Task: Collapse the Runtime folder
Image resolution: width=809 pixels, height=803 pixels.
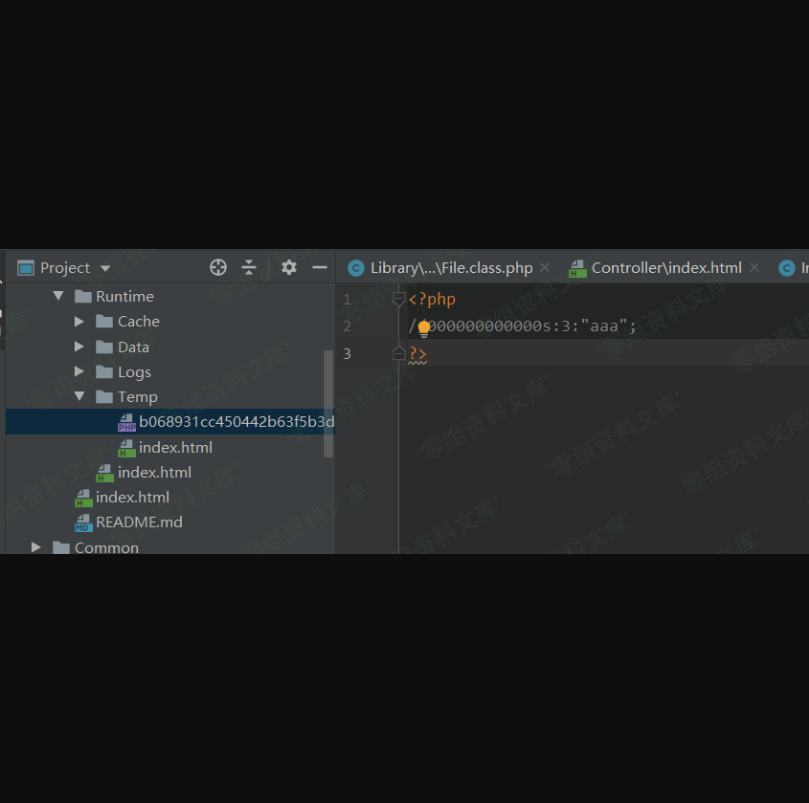Action: point(58,297)
